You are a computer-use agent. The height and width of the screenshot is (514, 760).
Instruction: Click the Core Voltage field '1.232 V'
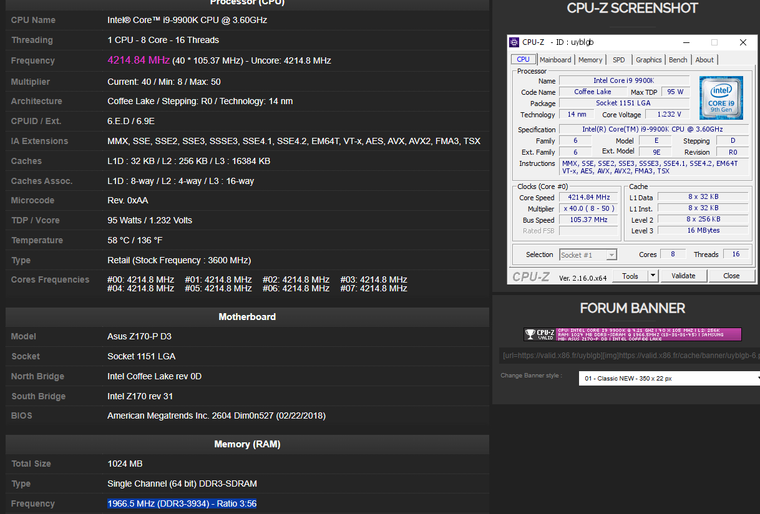coord(669,114)
